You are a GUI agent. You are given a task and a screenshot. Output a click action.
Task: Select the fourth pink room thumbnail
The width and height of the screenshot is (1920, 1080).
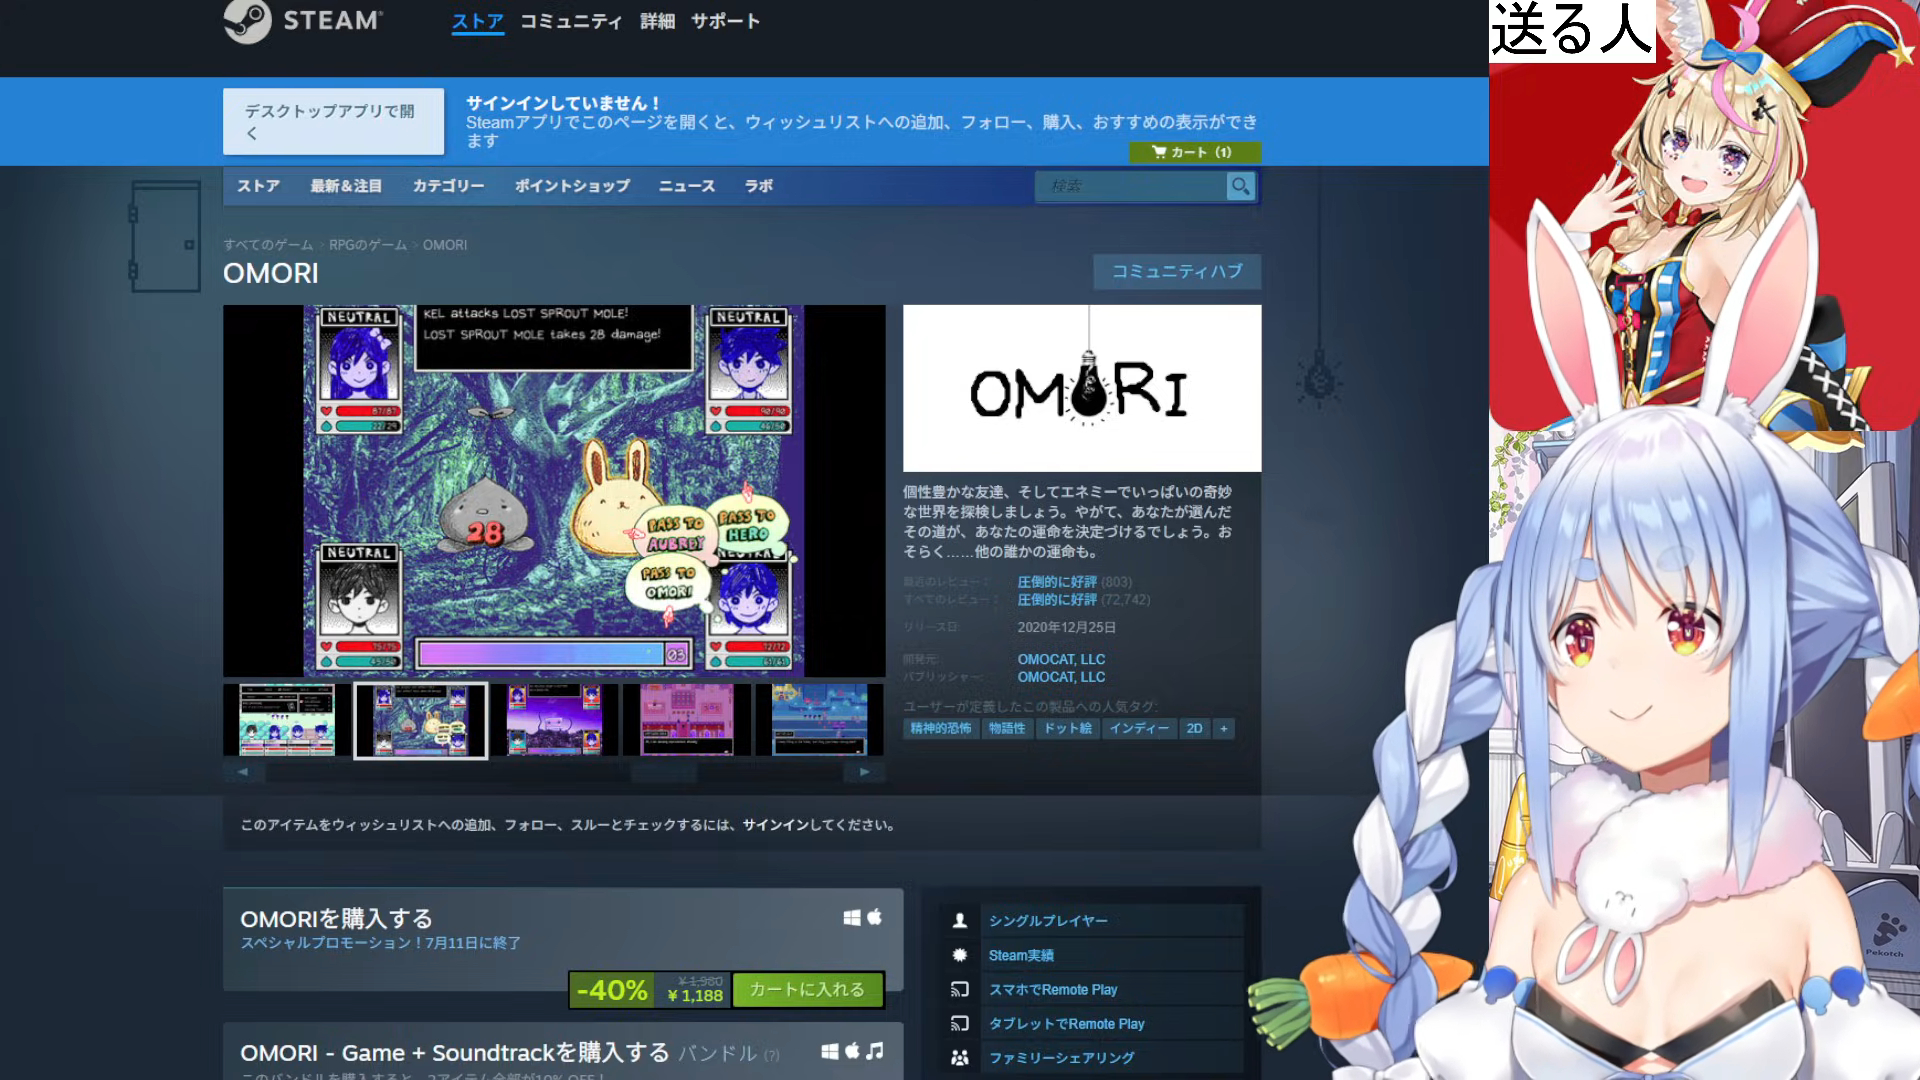[687, 720]
